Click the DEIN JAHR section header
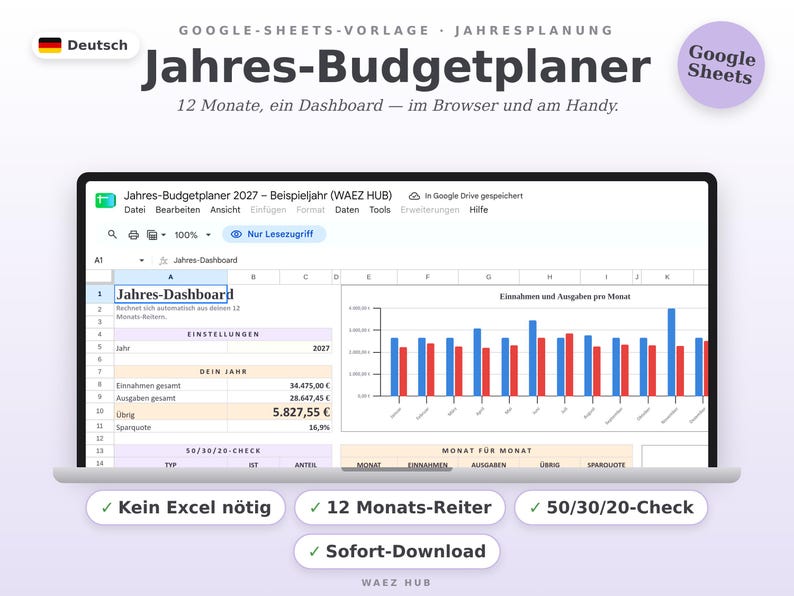This screenshot has width=794, height=596. (223, 372)
